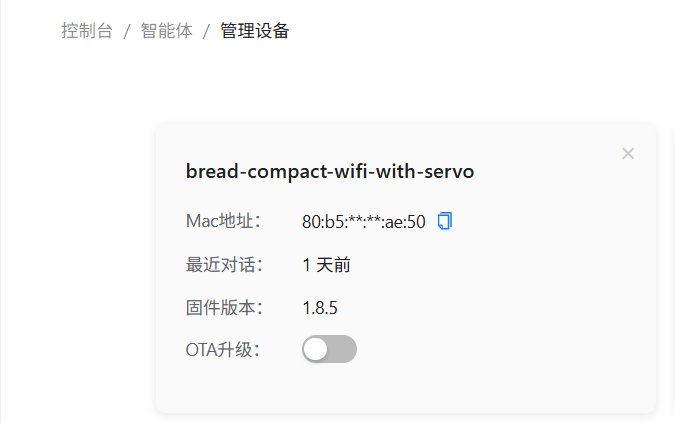Screen dimensions: 675x423
Task: Open 智能体 breadcrumb link
Action: tap(166, 31)
